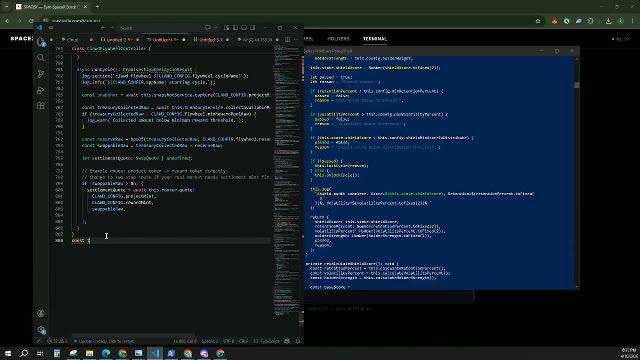
Task: Open the HOLDERS tab on the web page
Action: pos(338,39)
